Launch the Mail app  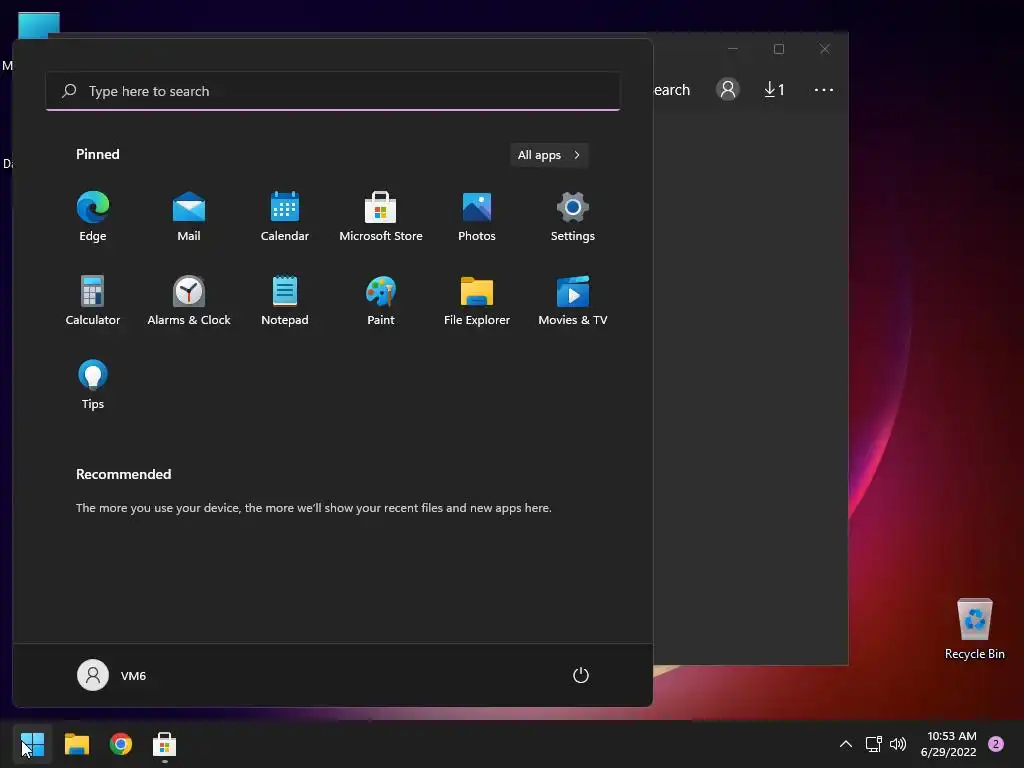click(x=189, y=216)
